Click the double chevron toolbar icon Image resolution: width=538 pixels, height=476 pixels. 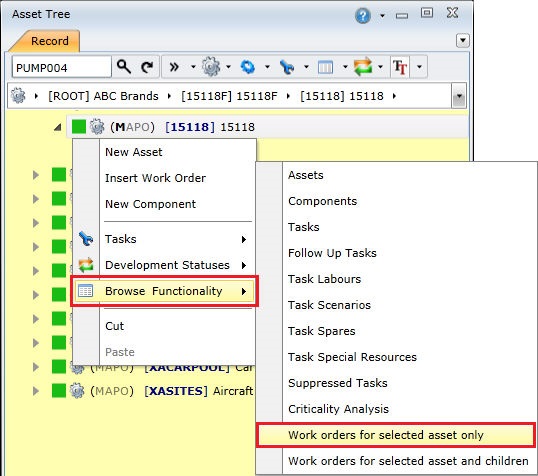pyautogui.click(x=174, y=67)
